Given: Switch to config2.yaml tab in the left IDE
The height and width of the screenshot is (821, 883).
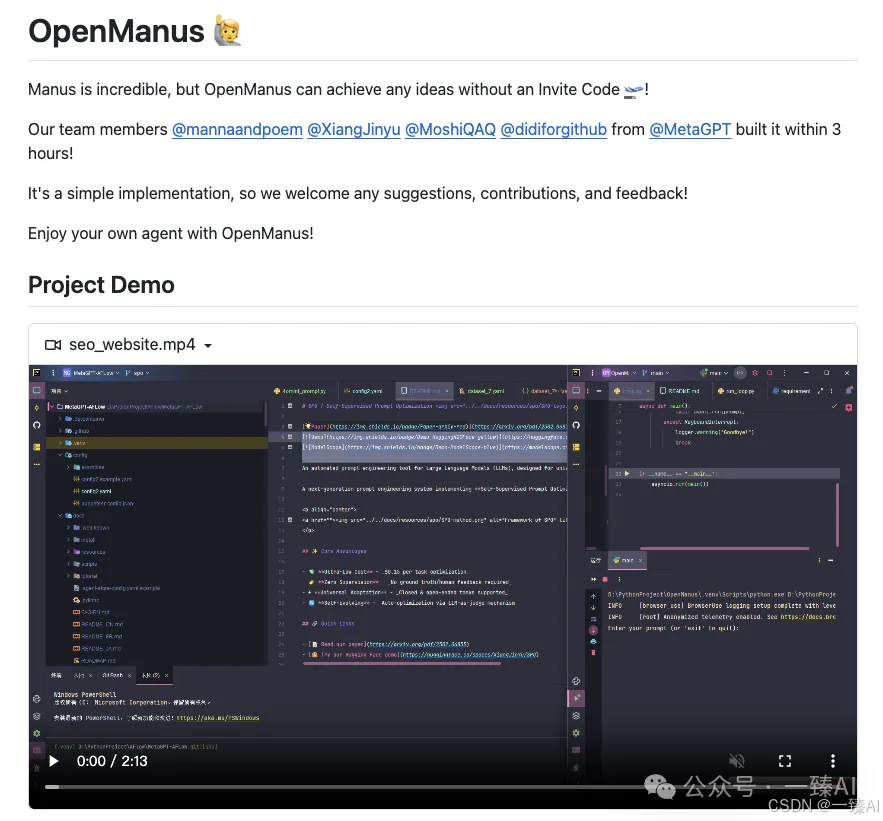Looking at the screenshot, I should pyautogui.click(x=364, y=391).
